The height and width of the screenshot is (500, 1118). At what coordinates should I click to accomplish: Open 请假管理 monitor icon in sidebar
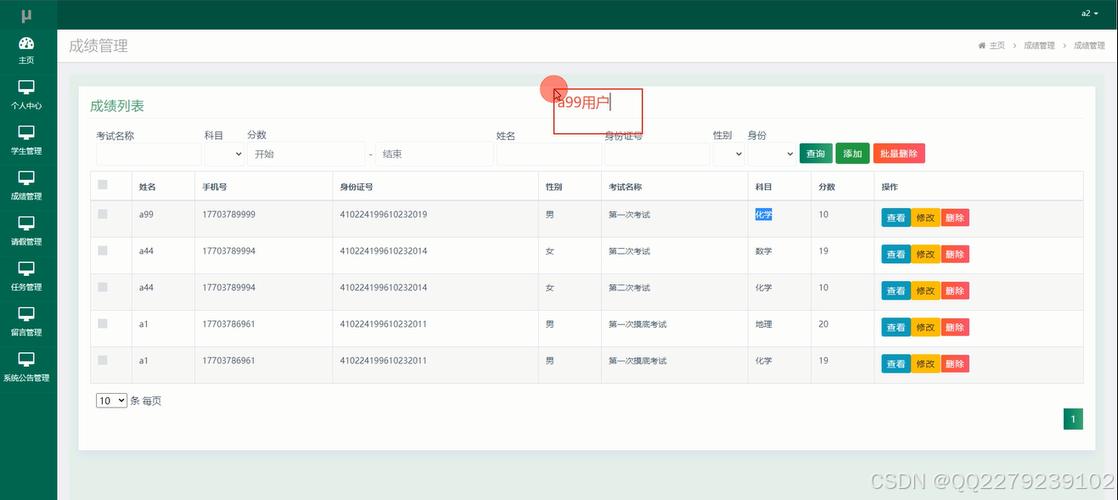click(26, 224)
